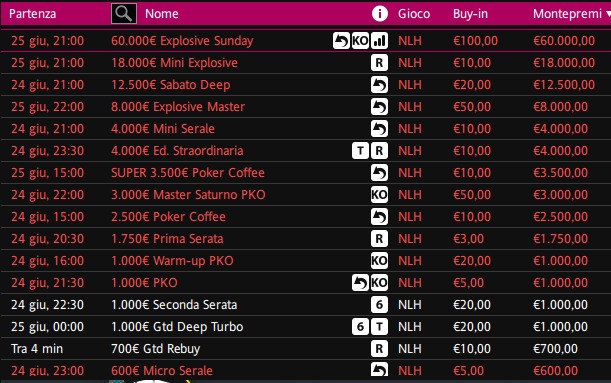Click '24 giu, 16:00' start time
Screen dimensions: 611x383
pos(47,261)
